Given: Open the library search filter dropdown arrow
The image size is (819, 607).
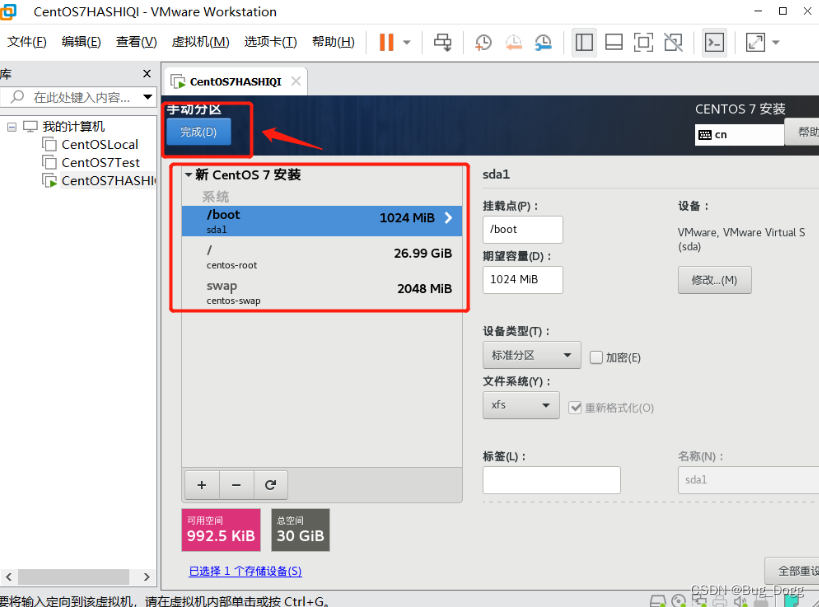Looking at the screenshot, I should point(148,97).
